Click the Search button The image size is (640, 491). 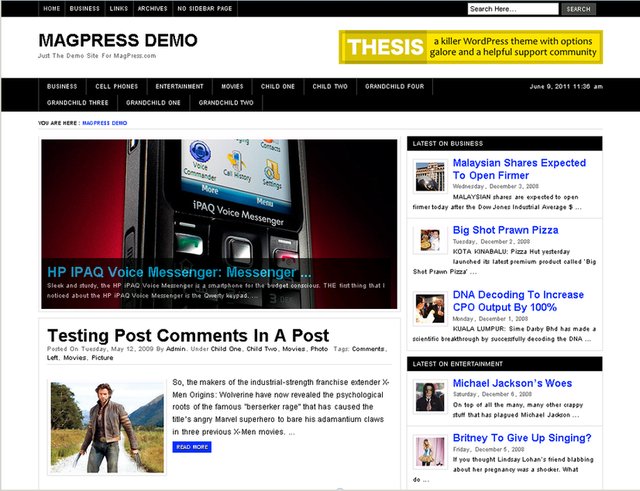pos(578,9)
